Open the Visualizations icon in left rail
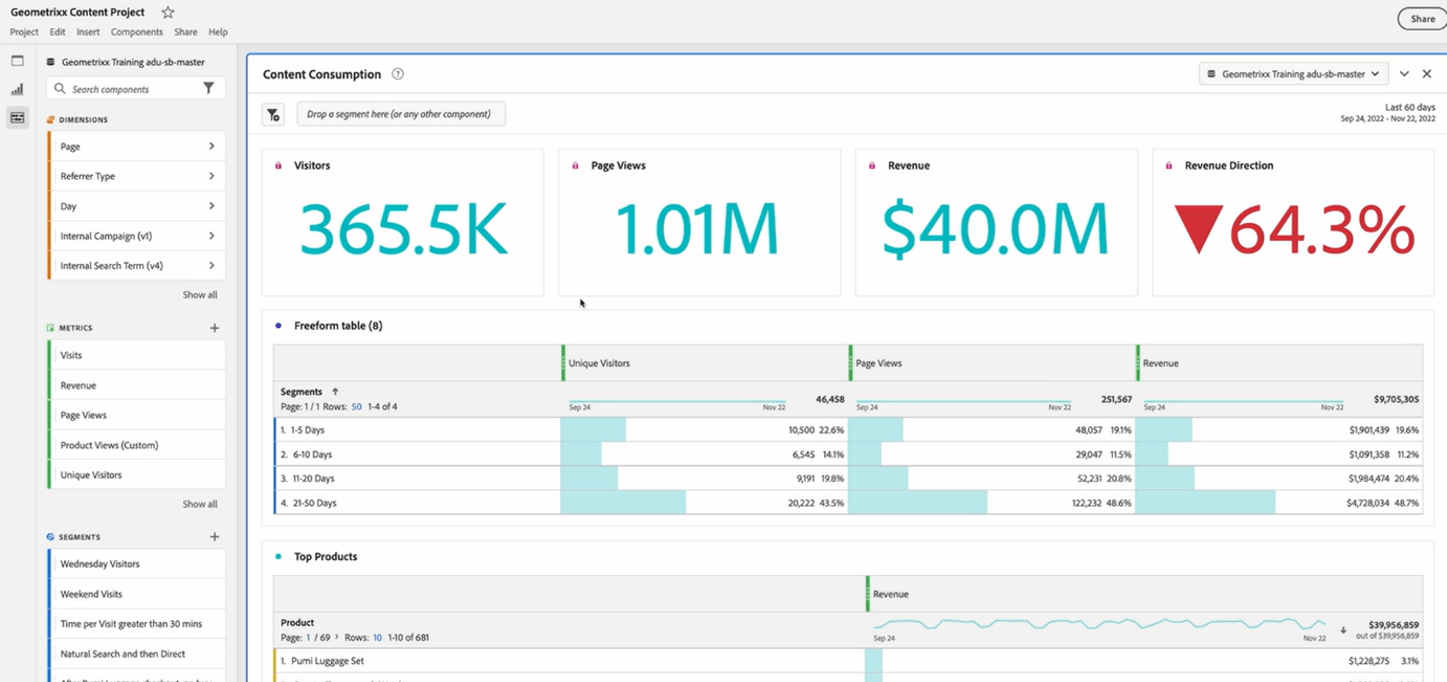Image resolution: width=1447 pixels, height=682 pixels. 17,89
